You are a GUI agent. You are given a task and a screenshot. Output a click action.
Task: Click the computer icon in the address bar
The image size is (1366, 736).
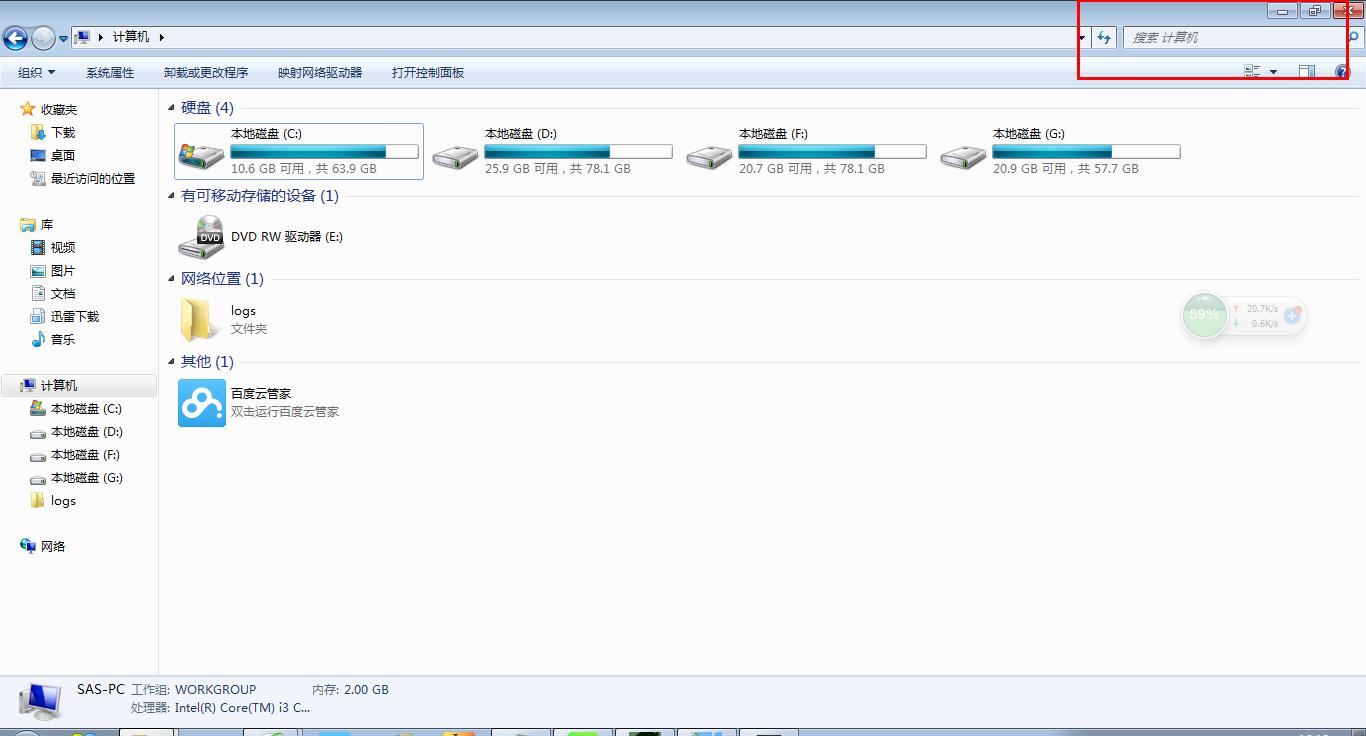click(83, 37)
